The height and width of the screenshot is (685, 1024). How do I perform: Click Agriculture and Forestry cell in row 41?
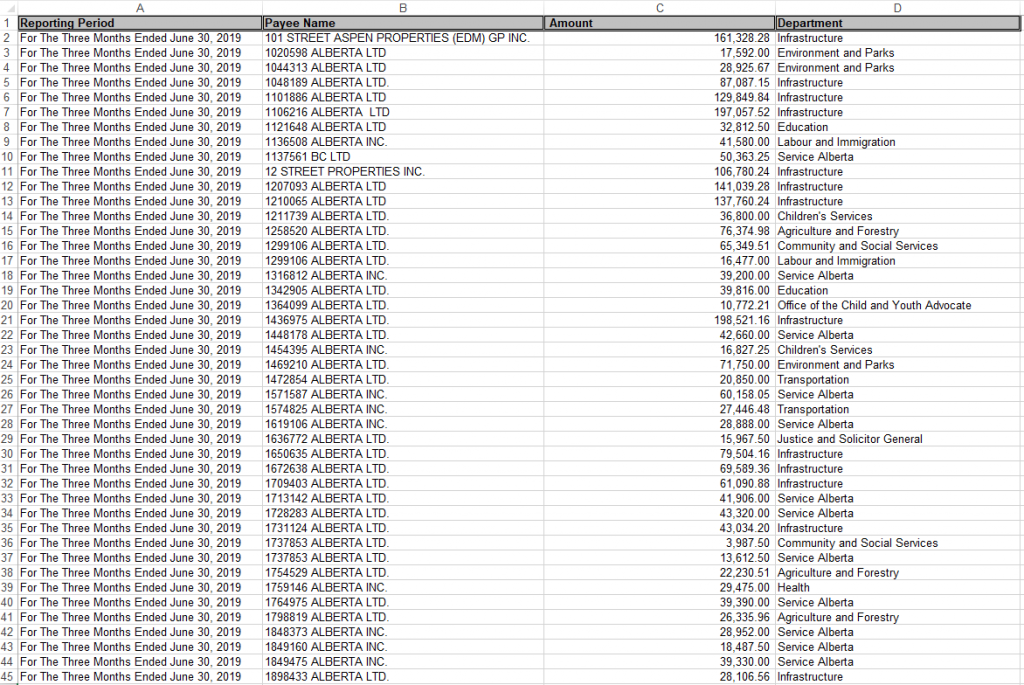pos(897,617)
